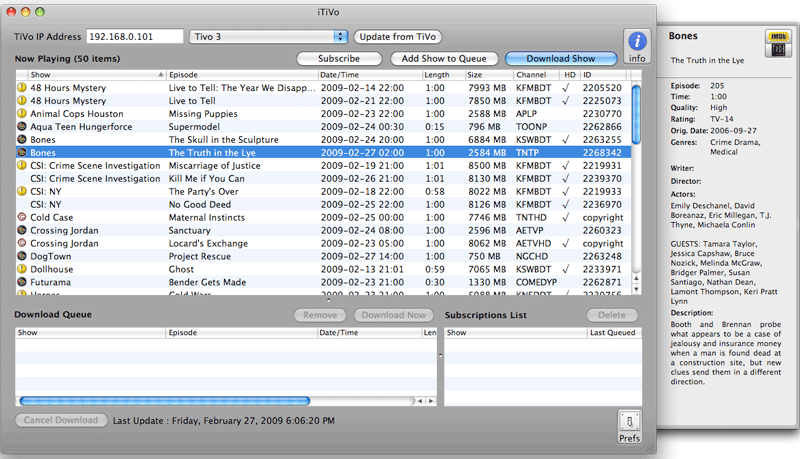Click the Subscribe button
Viewport: 800px width, 459px height.
pyautogui.click(x=339, y=59)
